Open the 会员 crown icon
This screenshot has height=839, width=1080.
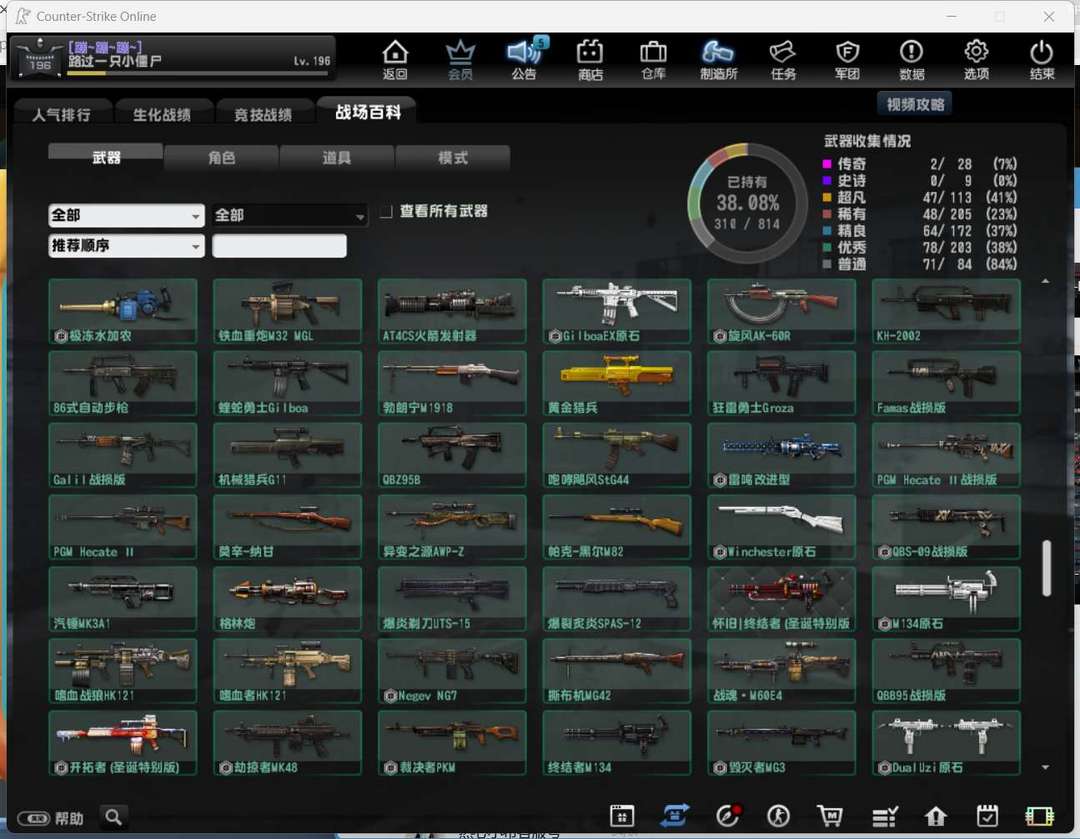click(x=460, y=59)
